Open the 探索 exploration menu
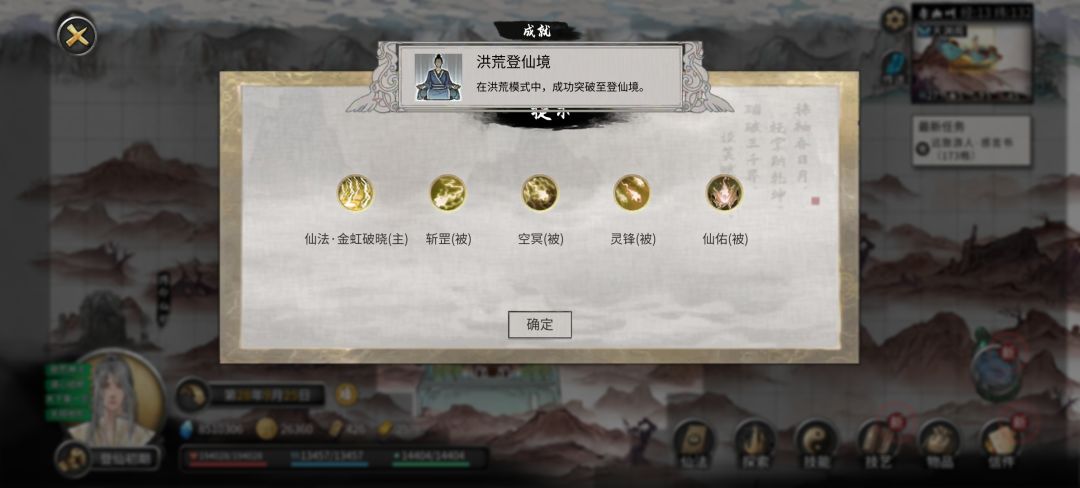Image resolution: width=1080 pixels, height=488 pixels. (x=755, y=445)
